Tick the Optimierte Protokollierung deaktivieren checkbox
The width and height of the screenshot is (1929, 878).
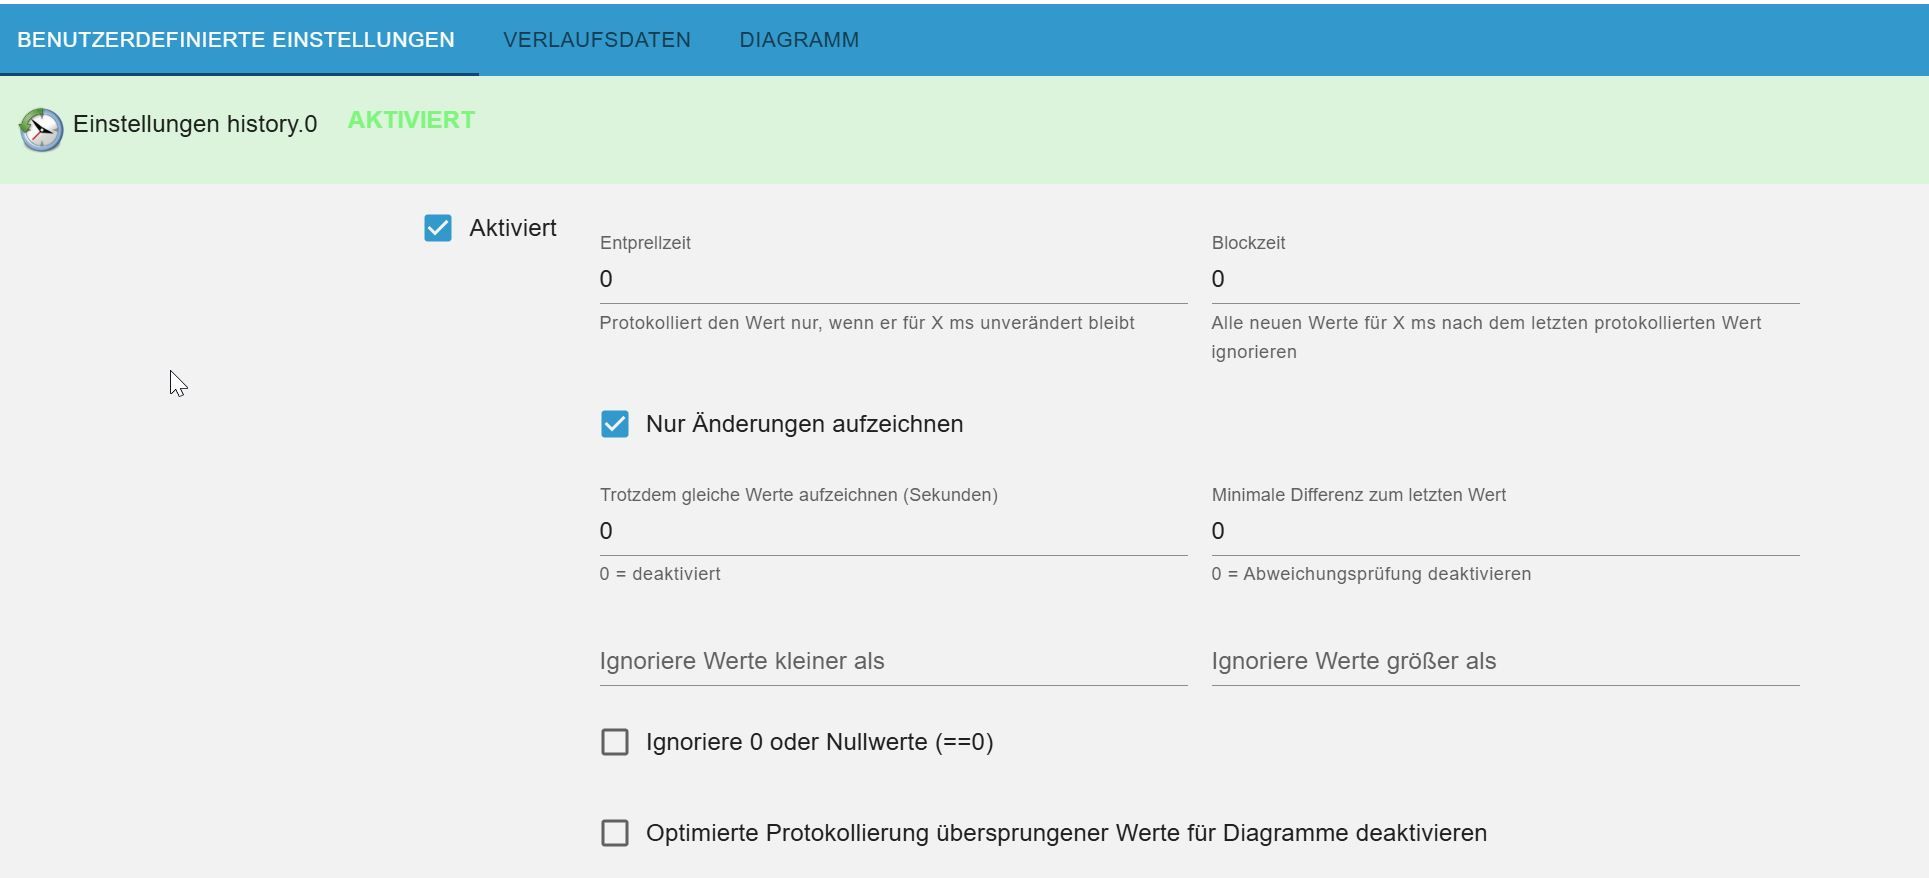pos(615,833)
